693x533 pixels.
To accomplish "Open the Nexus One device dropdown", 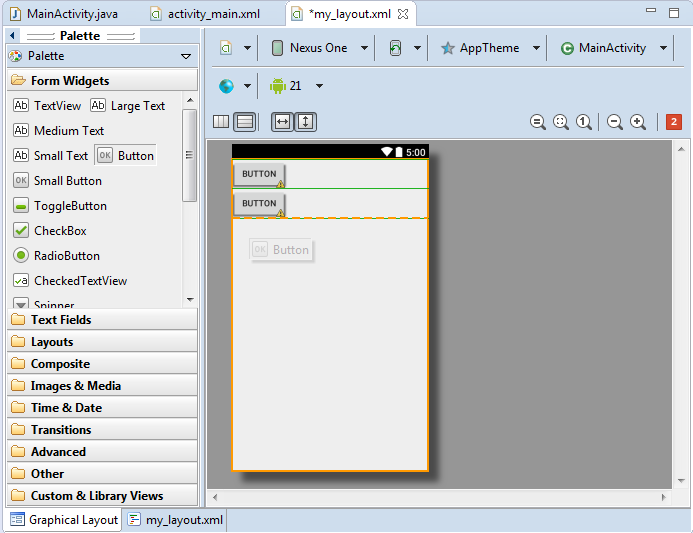I will (x=320, y=48).
